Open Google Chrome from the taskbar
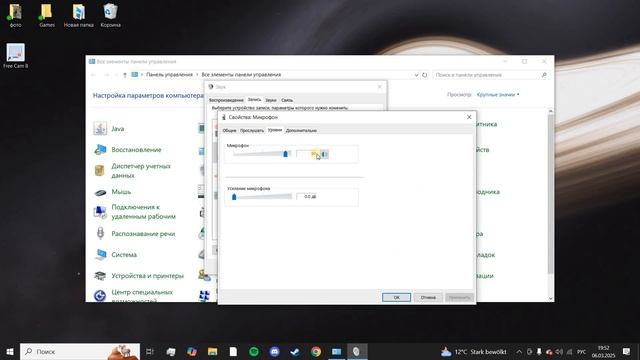This screenshot has height=360, width=640. click(316, 351)
